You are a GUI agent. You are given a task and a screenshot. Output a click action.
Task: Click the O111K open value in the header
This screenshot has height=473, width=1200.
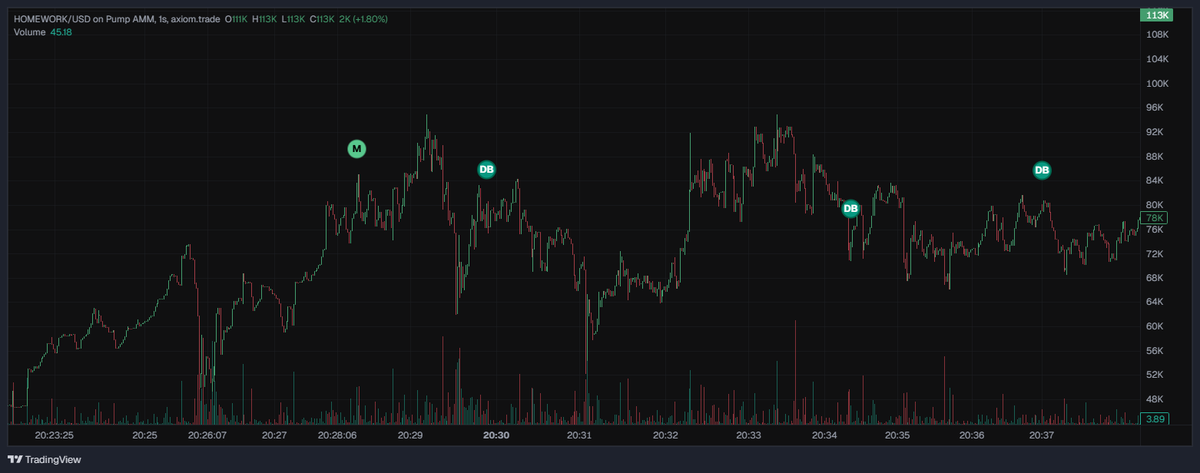[237, 19]
